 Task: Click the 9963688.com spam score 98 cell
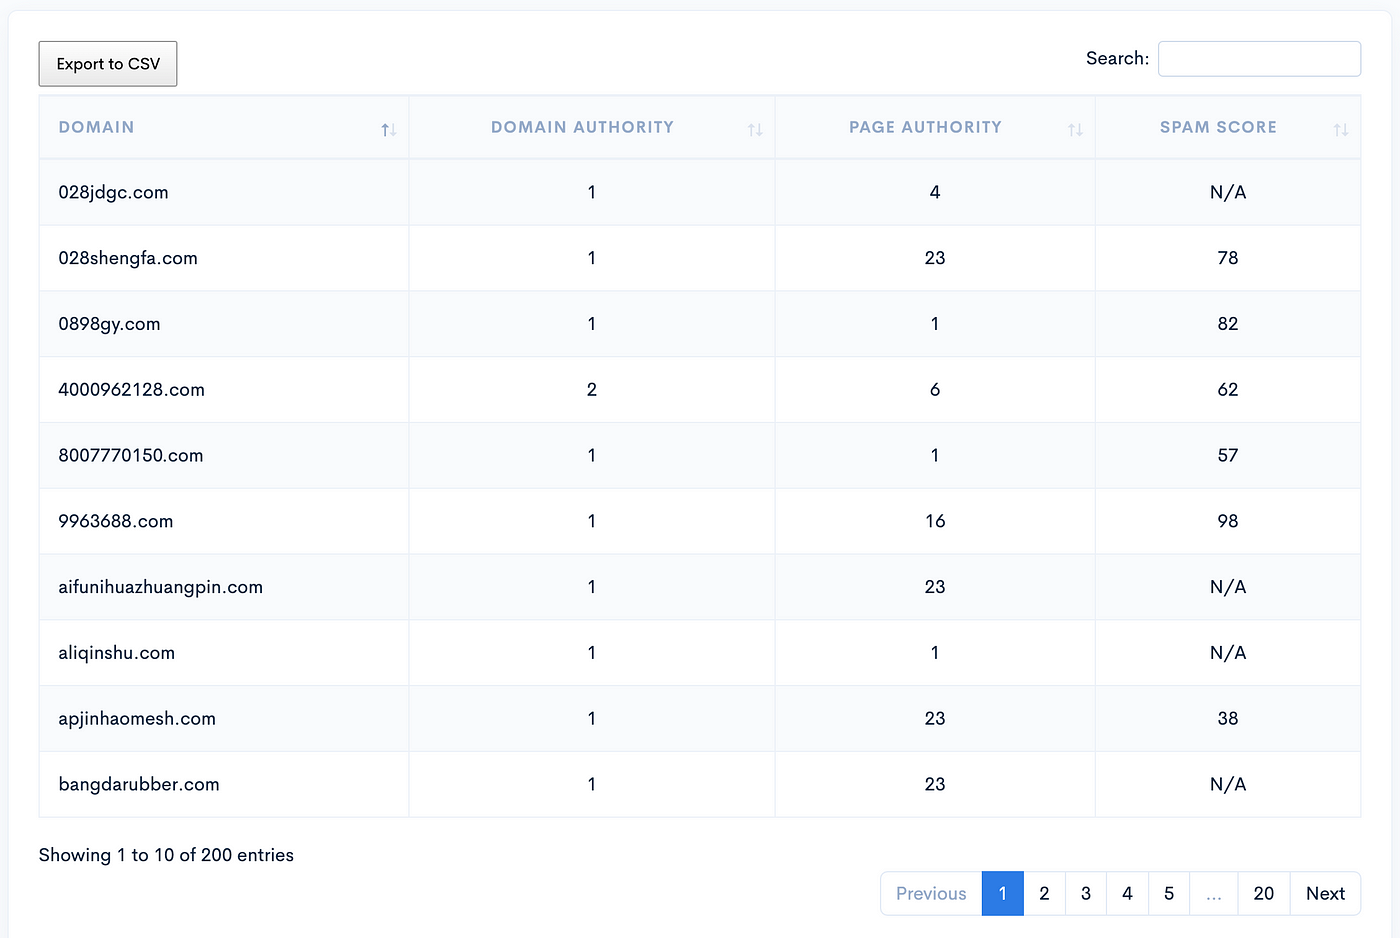[x=1228, y=521]
